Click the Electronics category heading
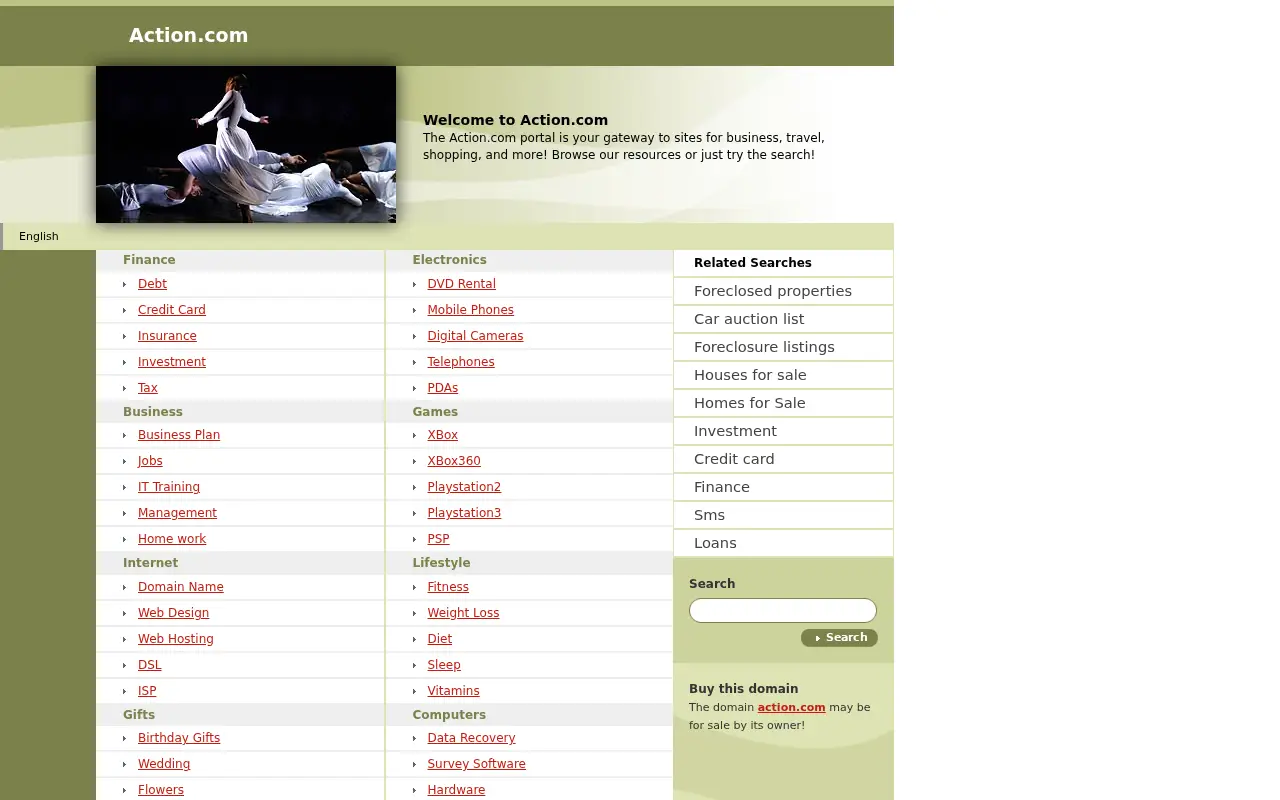This screenshot has height=800, width=1280. 449,260
